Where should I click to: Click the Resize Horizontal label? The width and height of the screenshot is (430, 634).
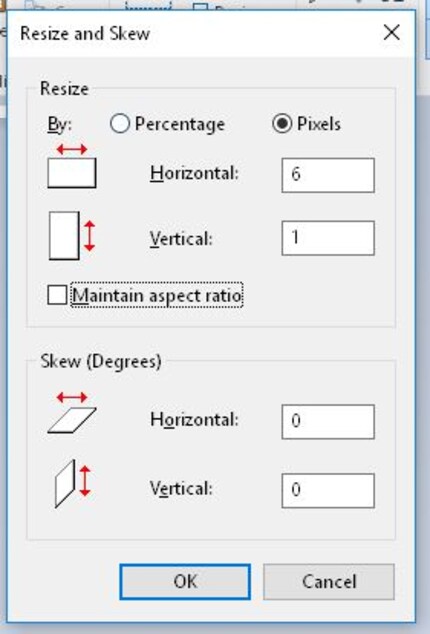pyautogui.click(x=195, y=174)
